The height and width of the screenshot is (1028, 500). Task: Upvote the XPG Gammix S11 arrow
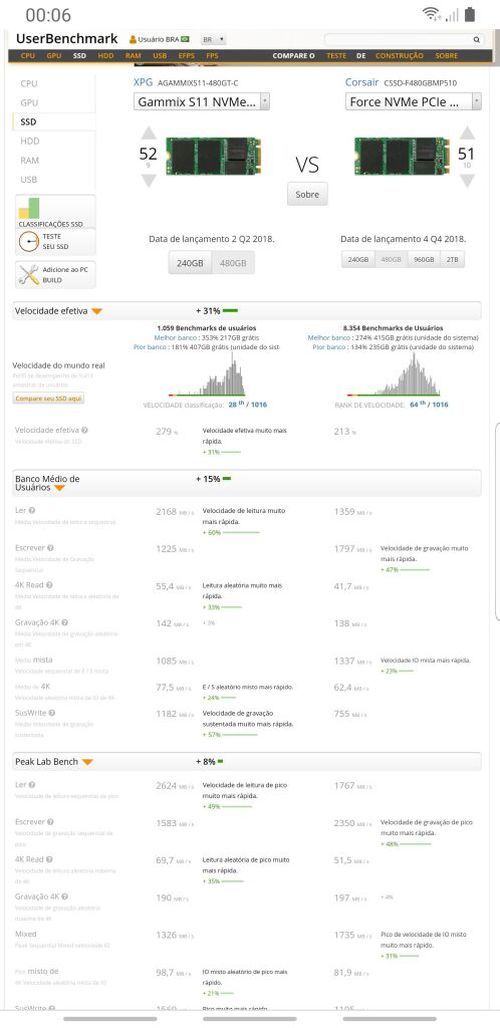click(149, 133)
